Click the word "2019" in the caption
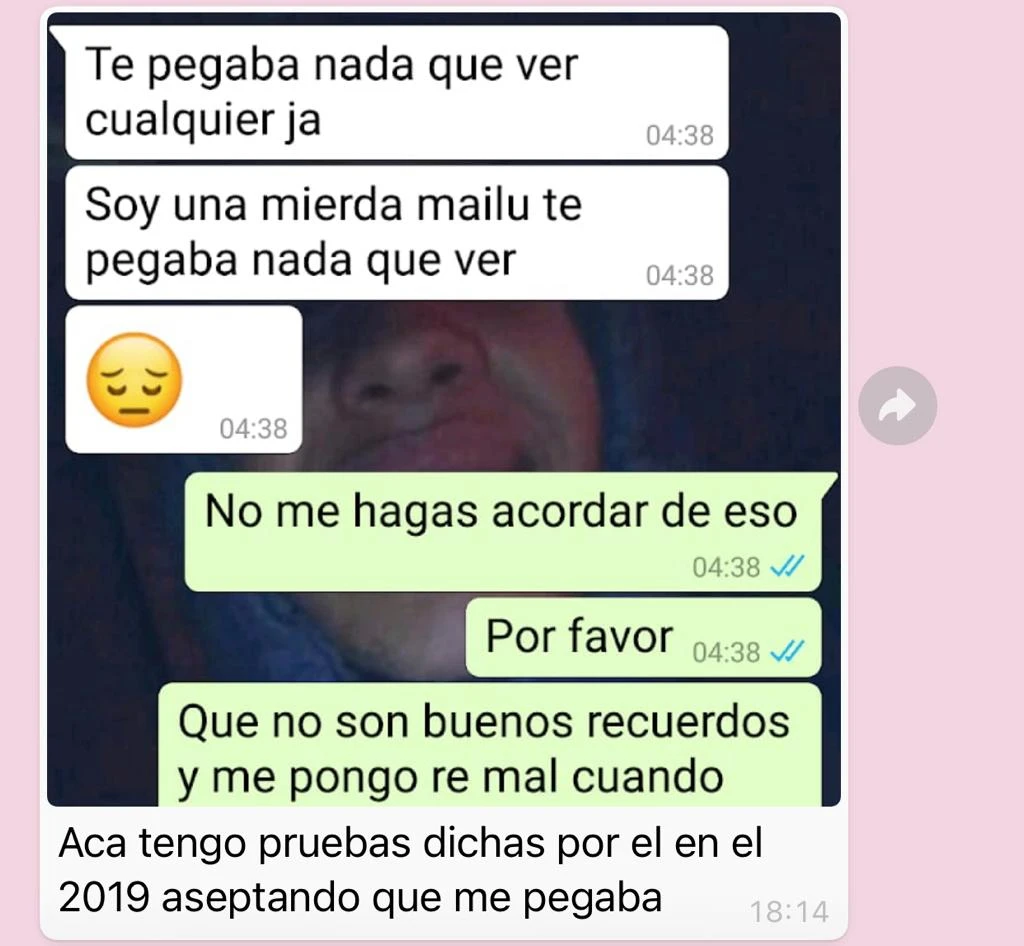 [103, 898]
